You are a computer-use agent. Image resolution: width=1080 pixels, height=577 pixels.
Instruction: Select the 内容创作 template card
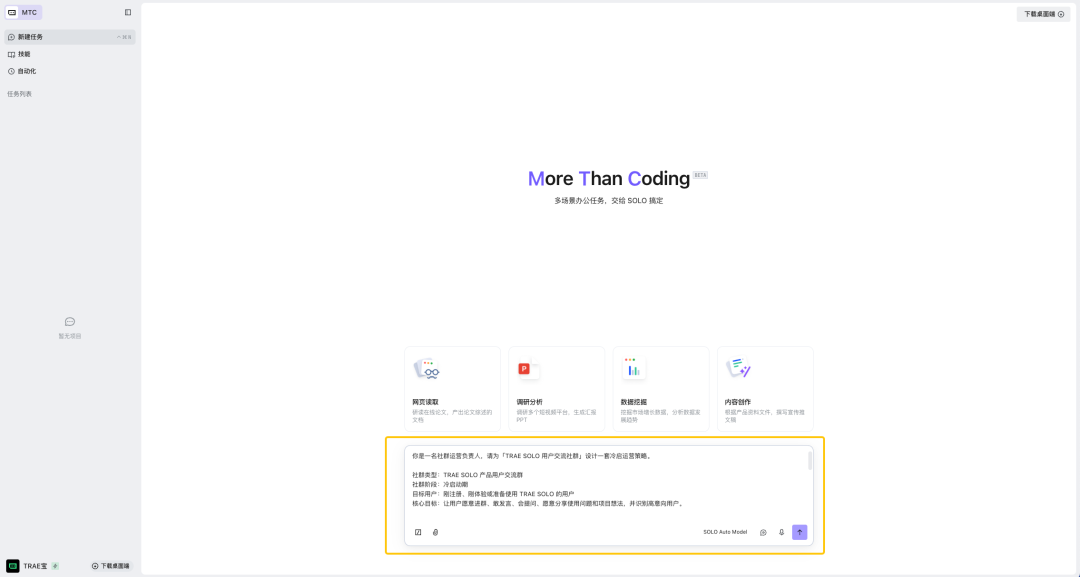click(765, 389)
